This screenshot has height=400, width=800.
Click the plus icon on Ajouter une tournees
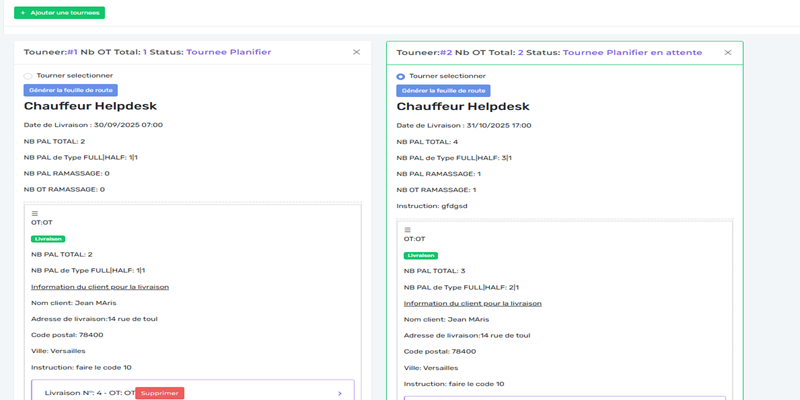click(x=23, y=13)
